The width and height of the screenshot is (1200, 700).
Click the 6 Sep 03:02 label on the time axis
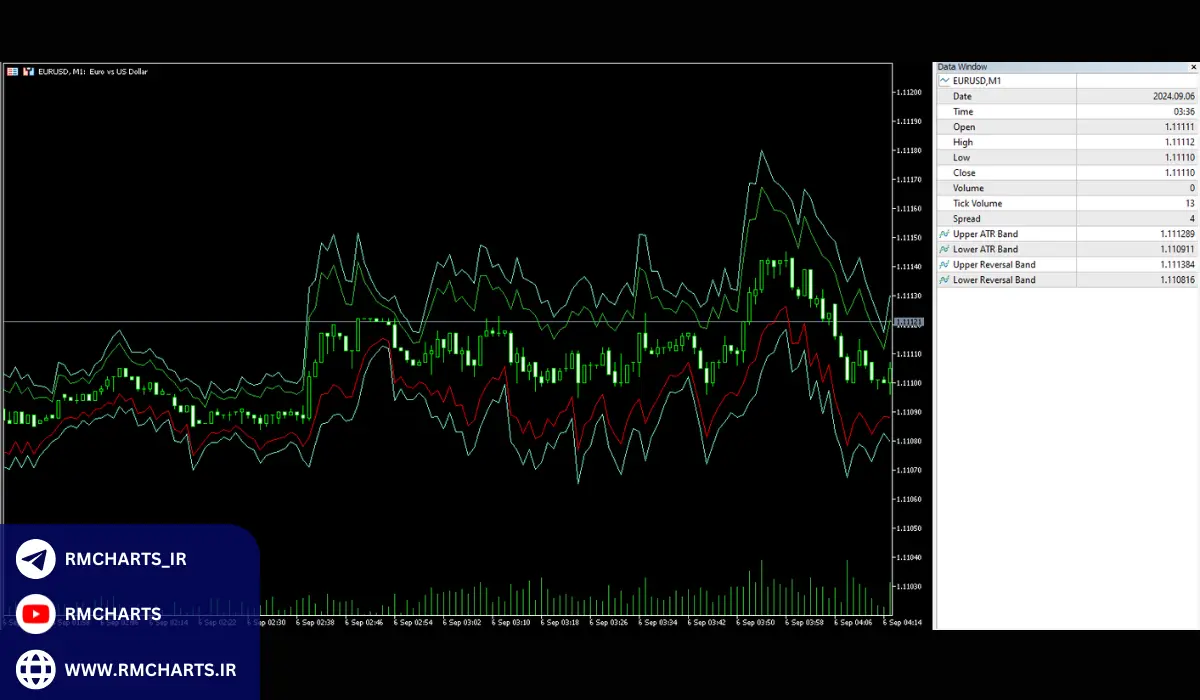(463, 621)
